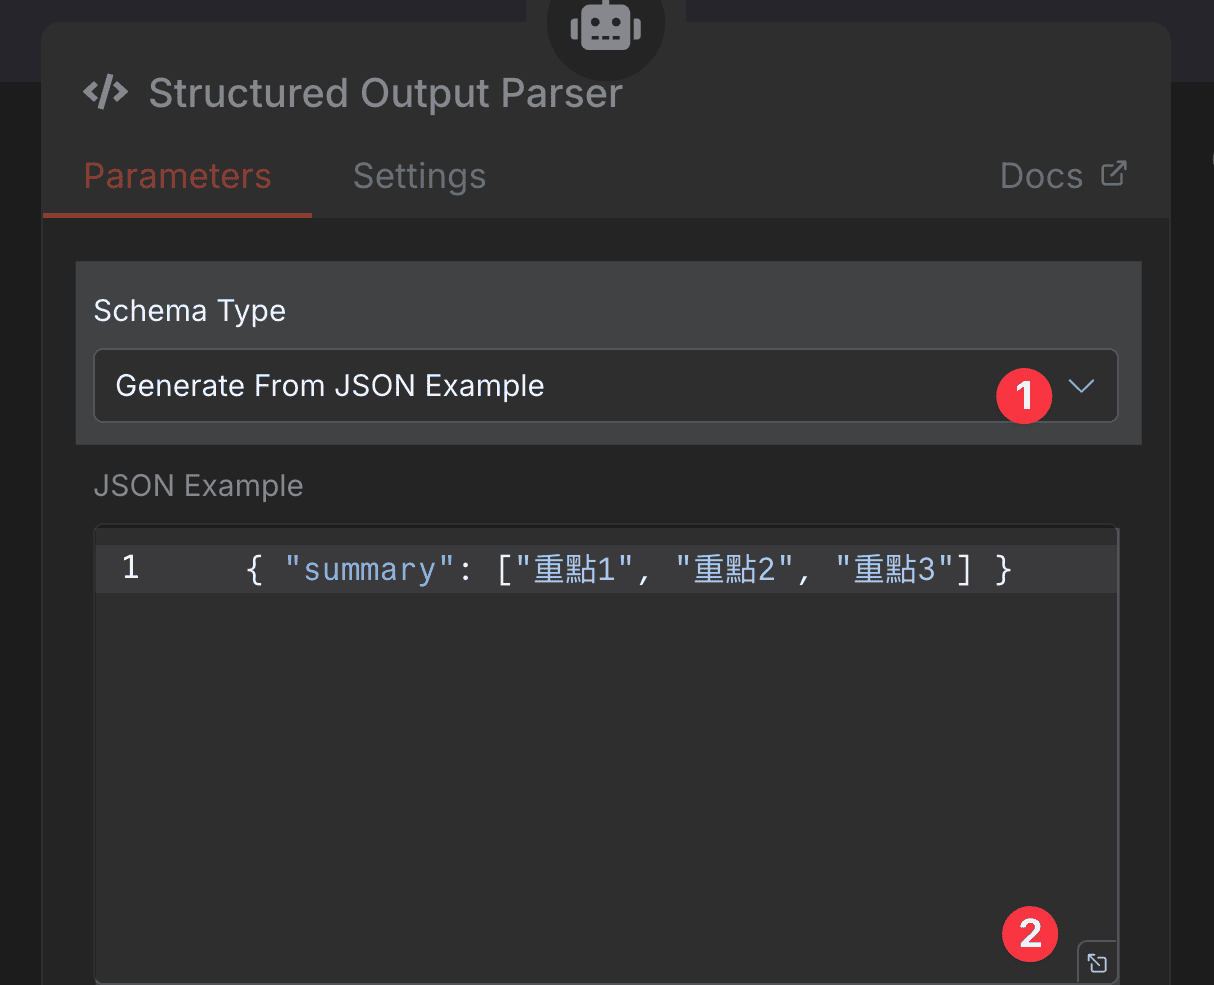This screenshot has width=1214, height=985.
Task: Click the external-link icon next to Docs
Action: 1113,172
